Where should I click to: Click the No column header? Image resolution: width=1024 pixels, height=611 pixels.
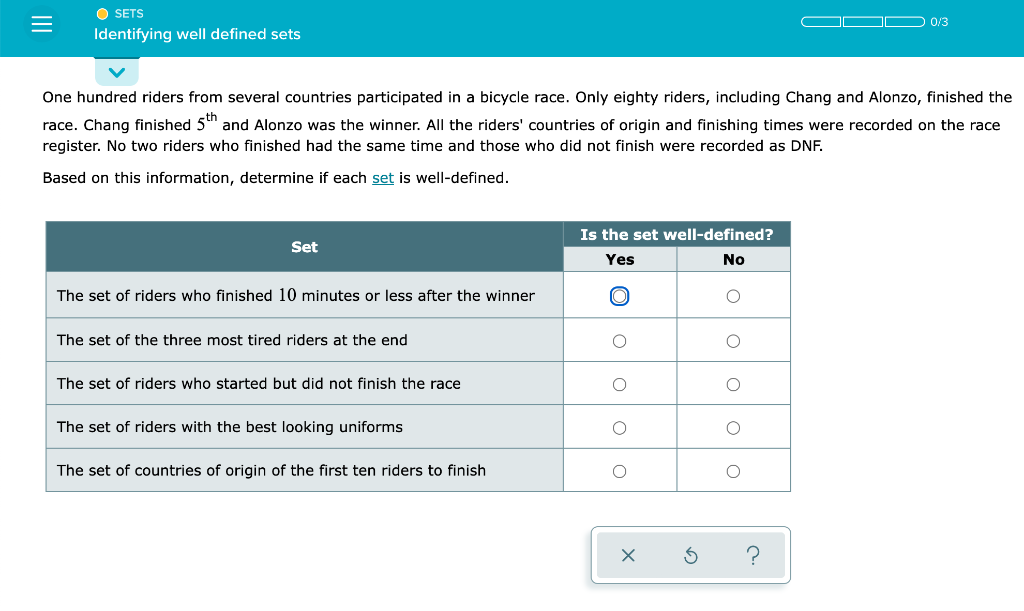point(733,259)
